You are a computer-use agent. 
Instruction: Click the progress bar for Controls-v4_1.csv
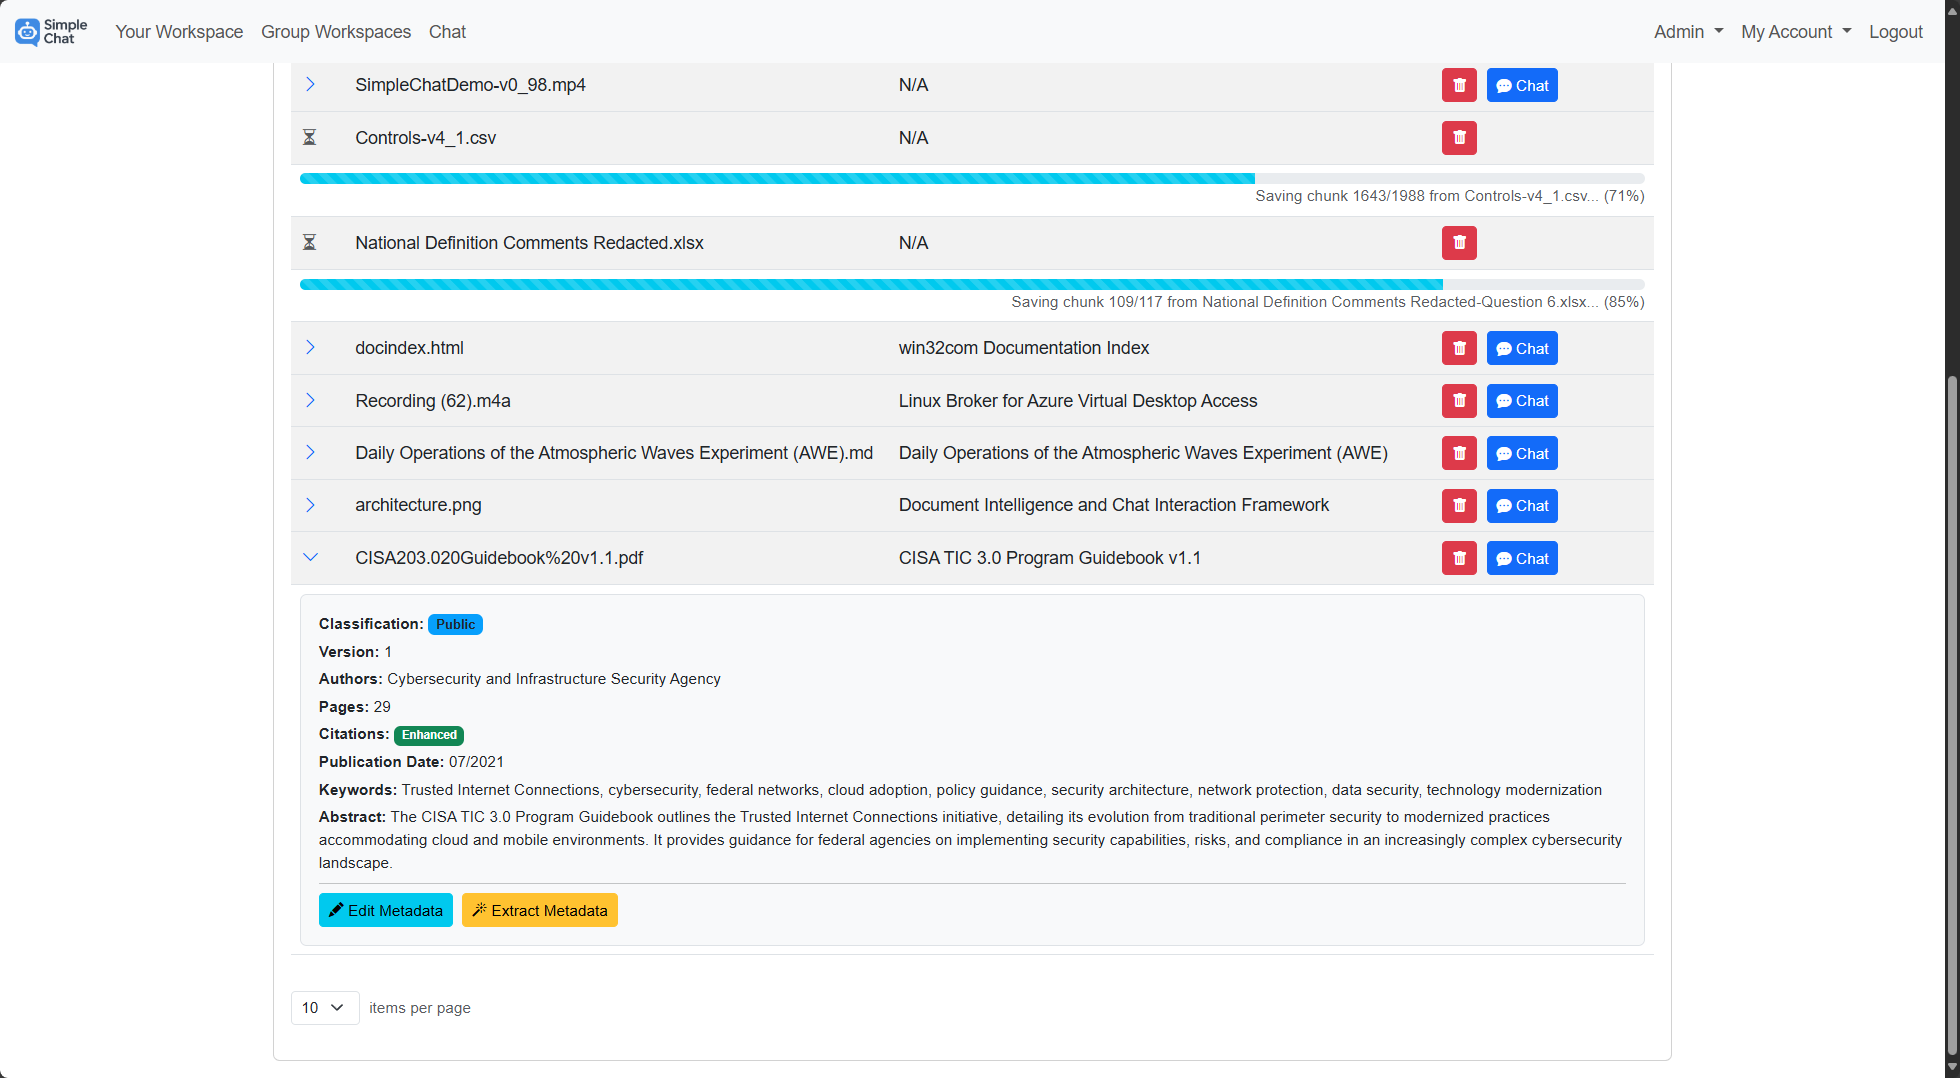click(x=900, y=178)
